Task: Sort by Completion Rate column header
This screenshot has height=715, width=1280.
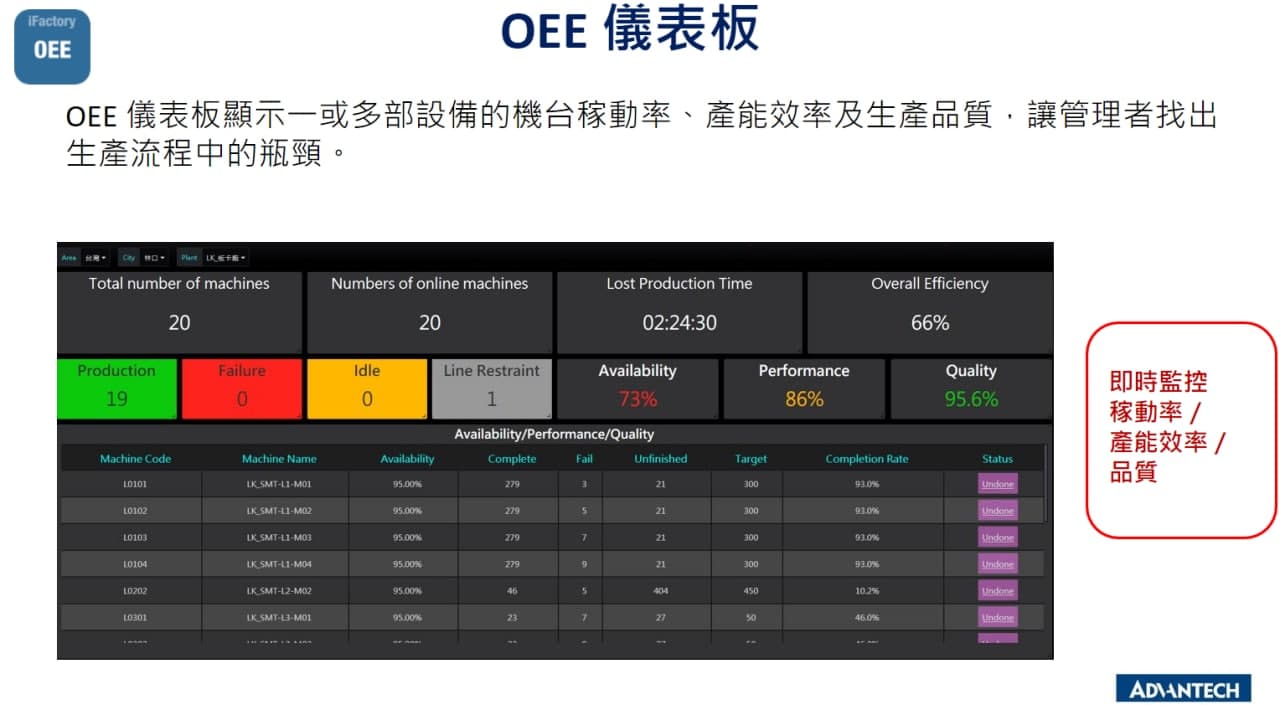Action: pyautogui.click(x=866, y=459)
